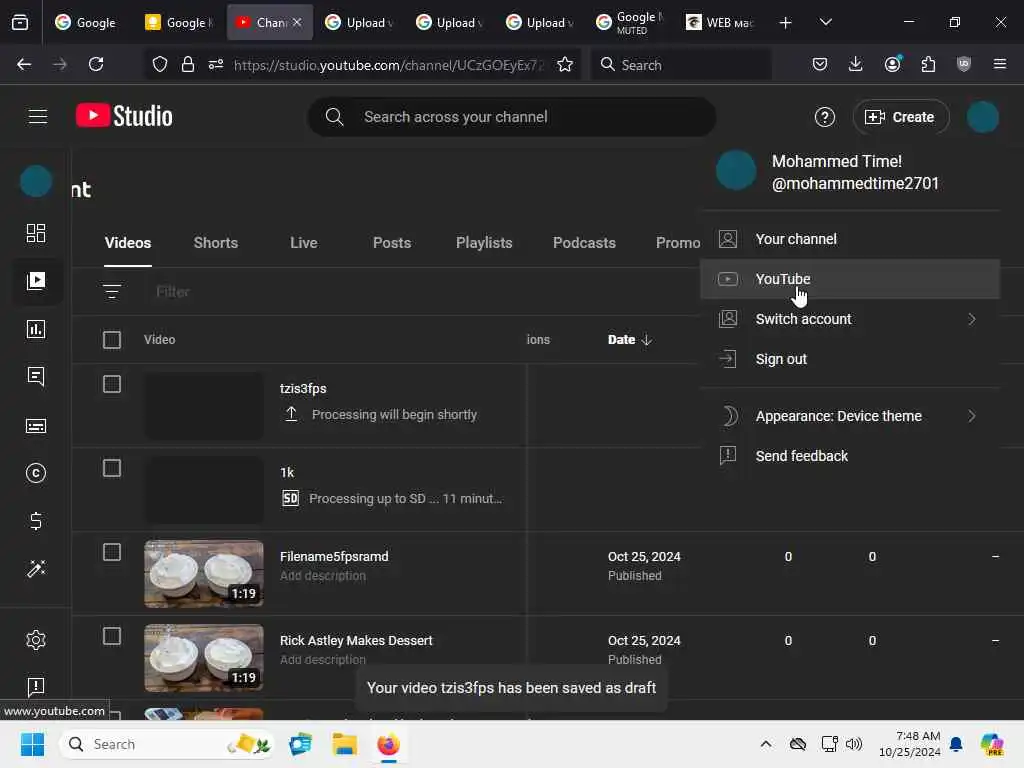Open the Firefox downloads icon

tap(856, 64)
